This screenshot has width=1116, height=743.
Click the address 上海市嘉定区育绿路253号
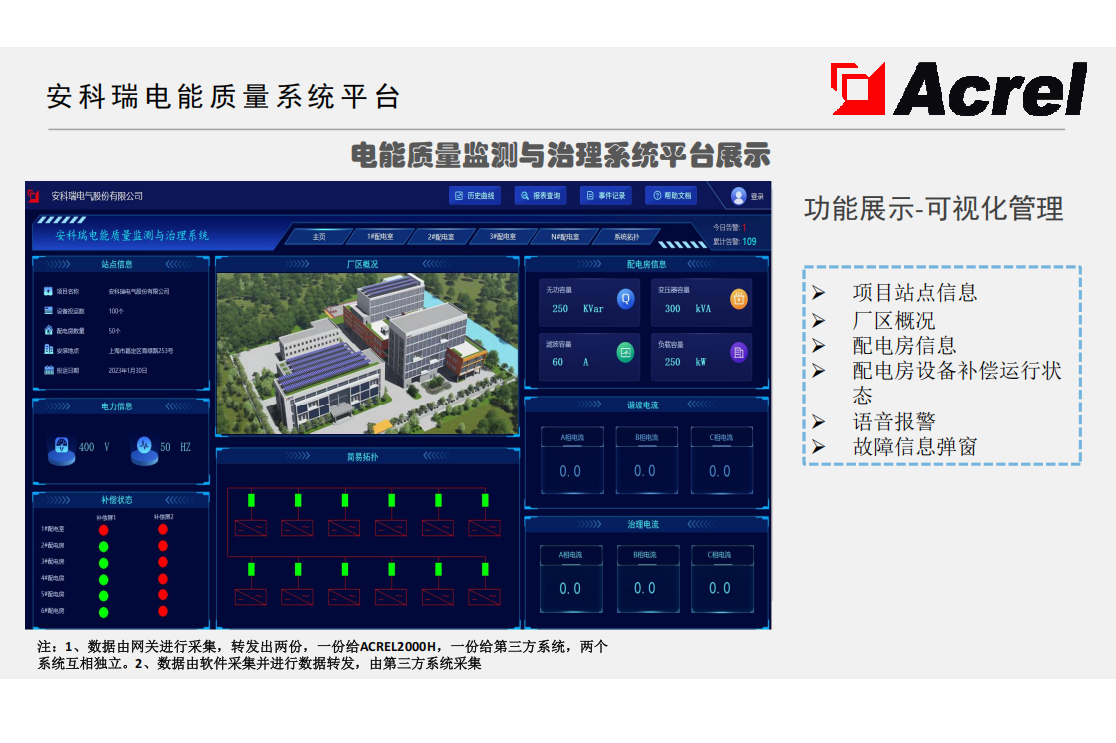141,351
